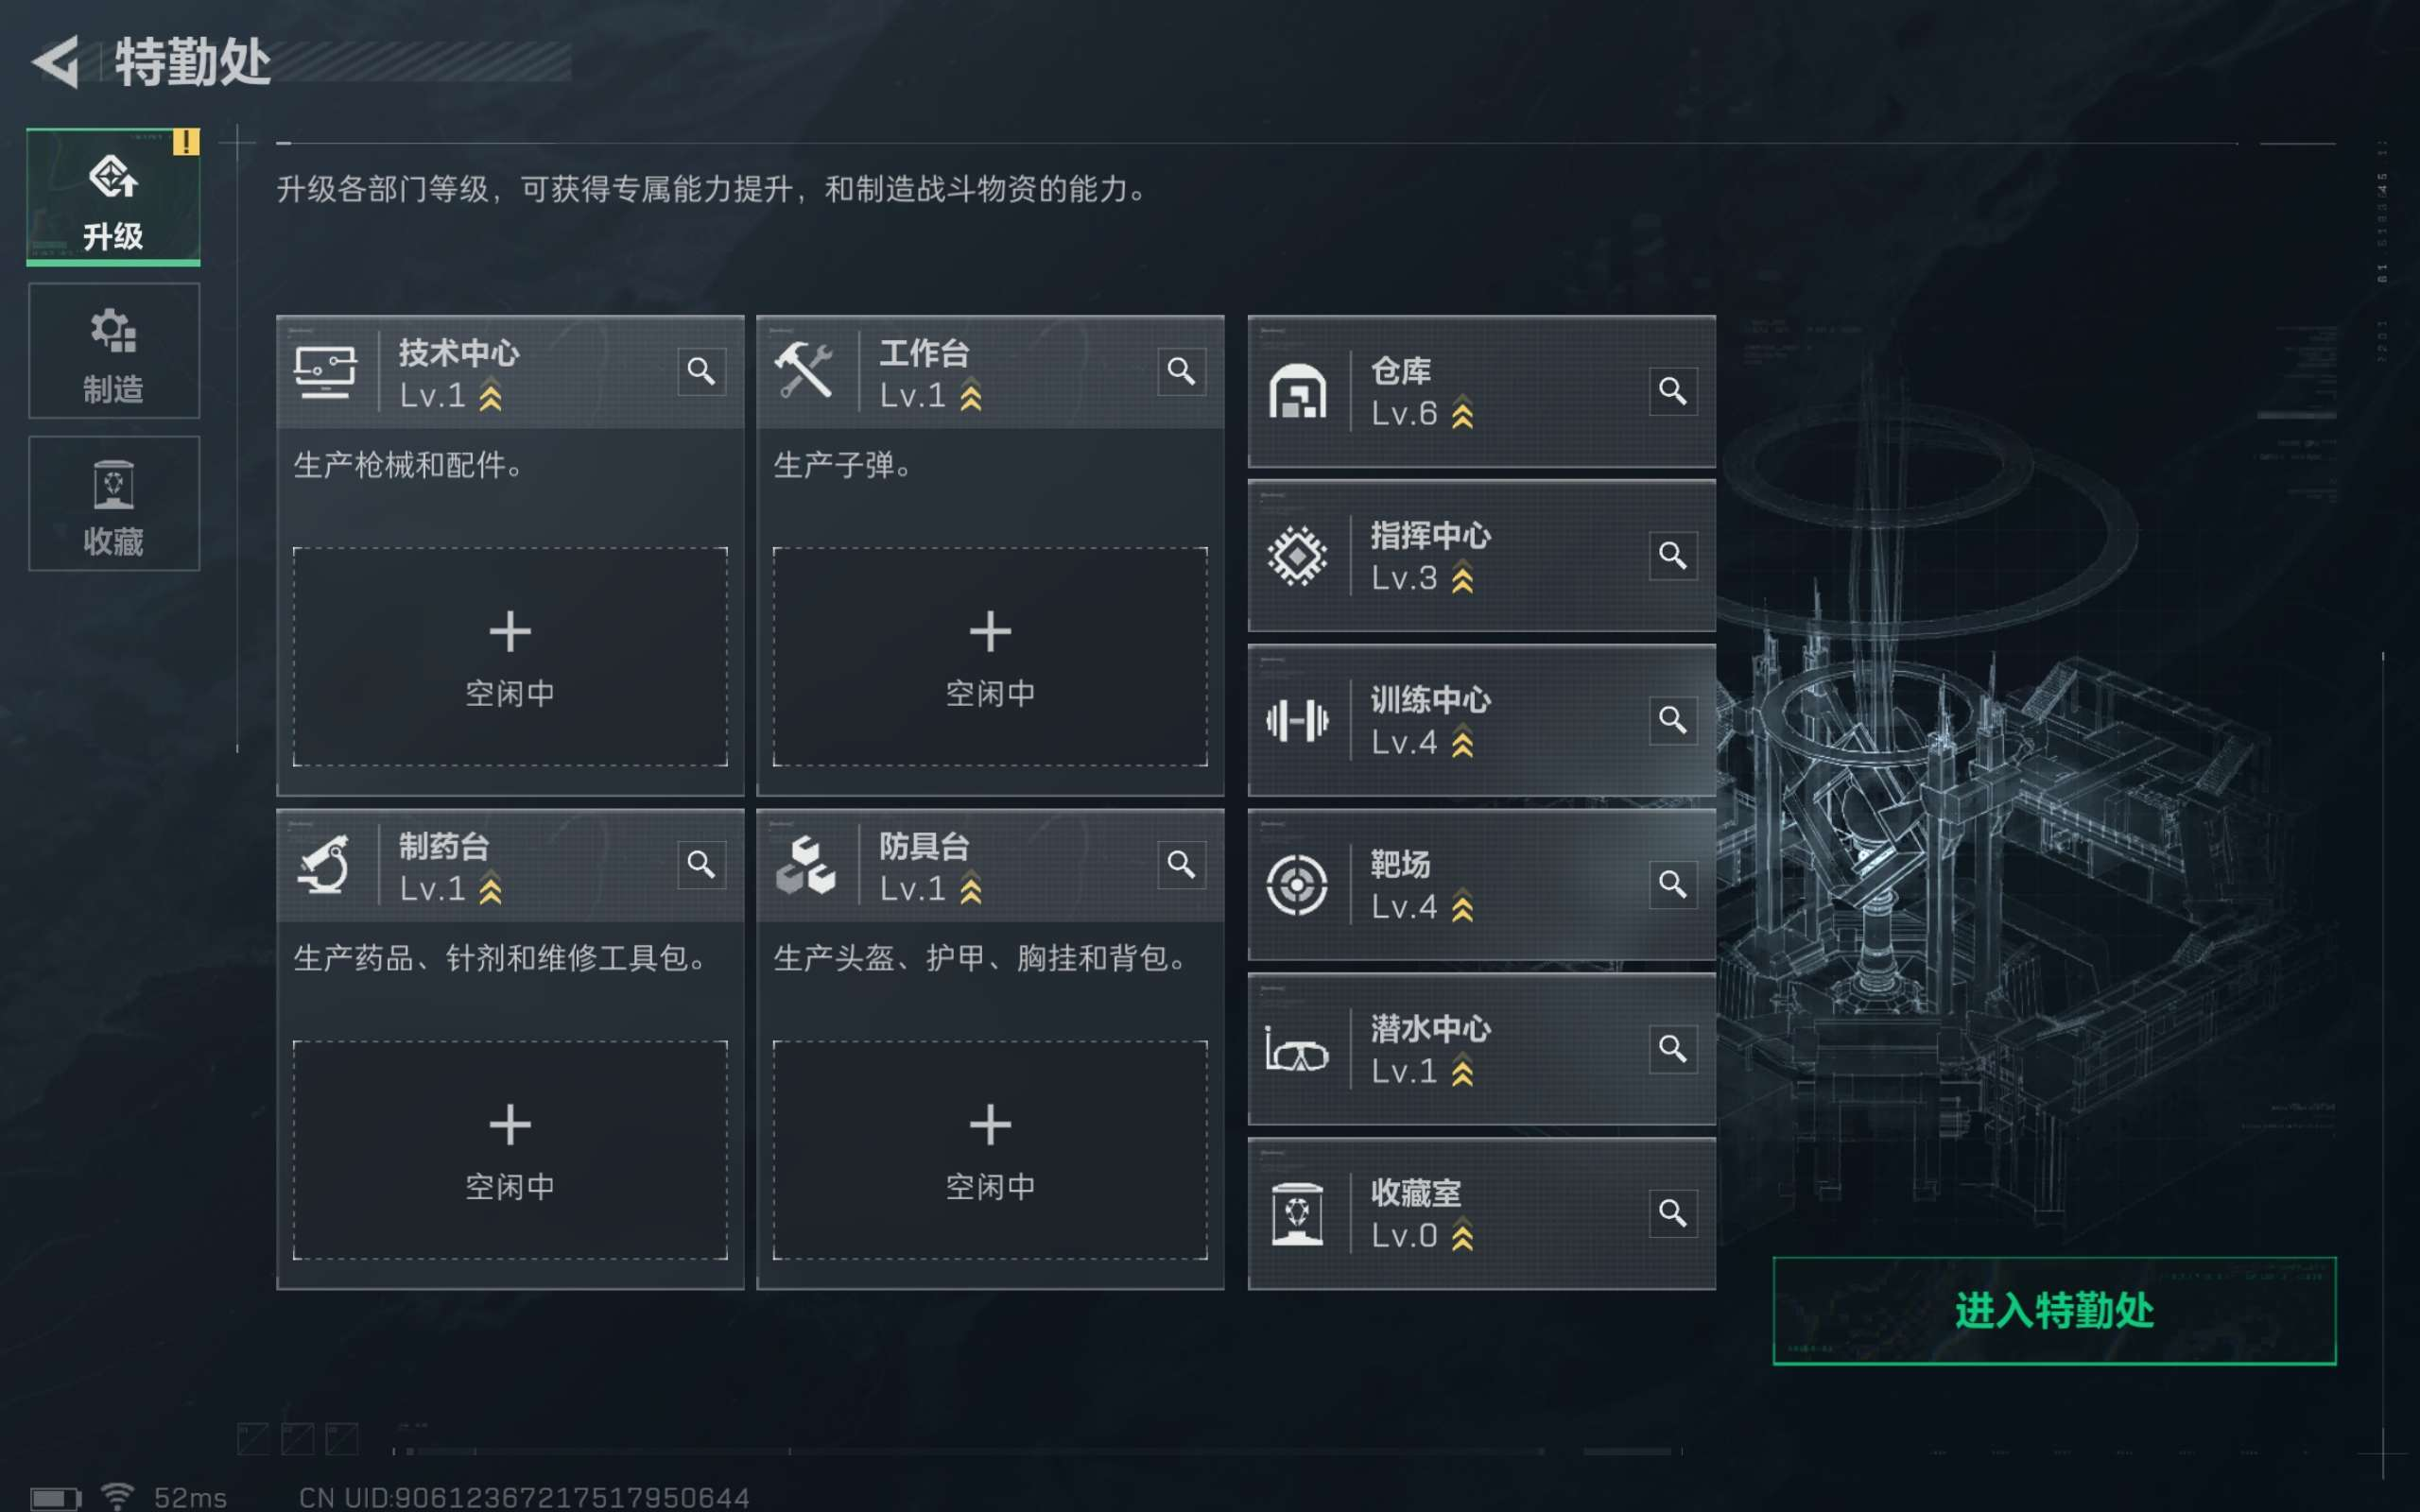Inspect 收藏室 using magnifier icon

[1672, 1213]
